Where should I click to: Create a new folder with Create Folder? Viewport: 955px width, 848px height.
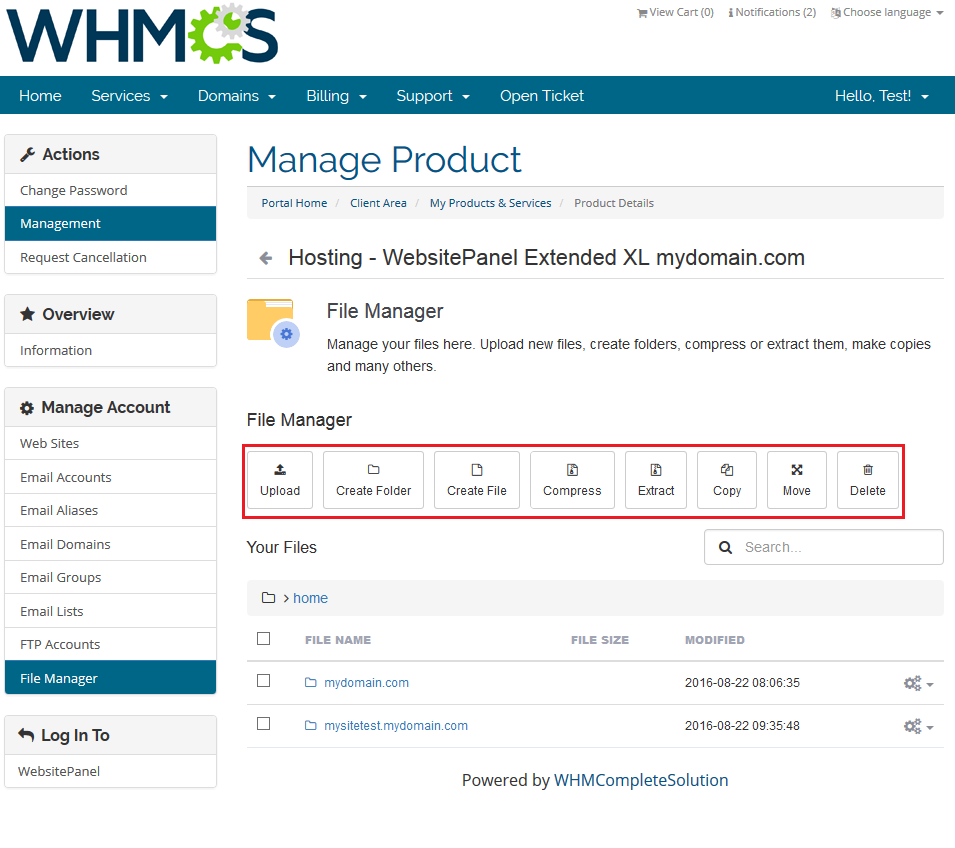coord(373,480)
